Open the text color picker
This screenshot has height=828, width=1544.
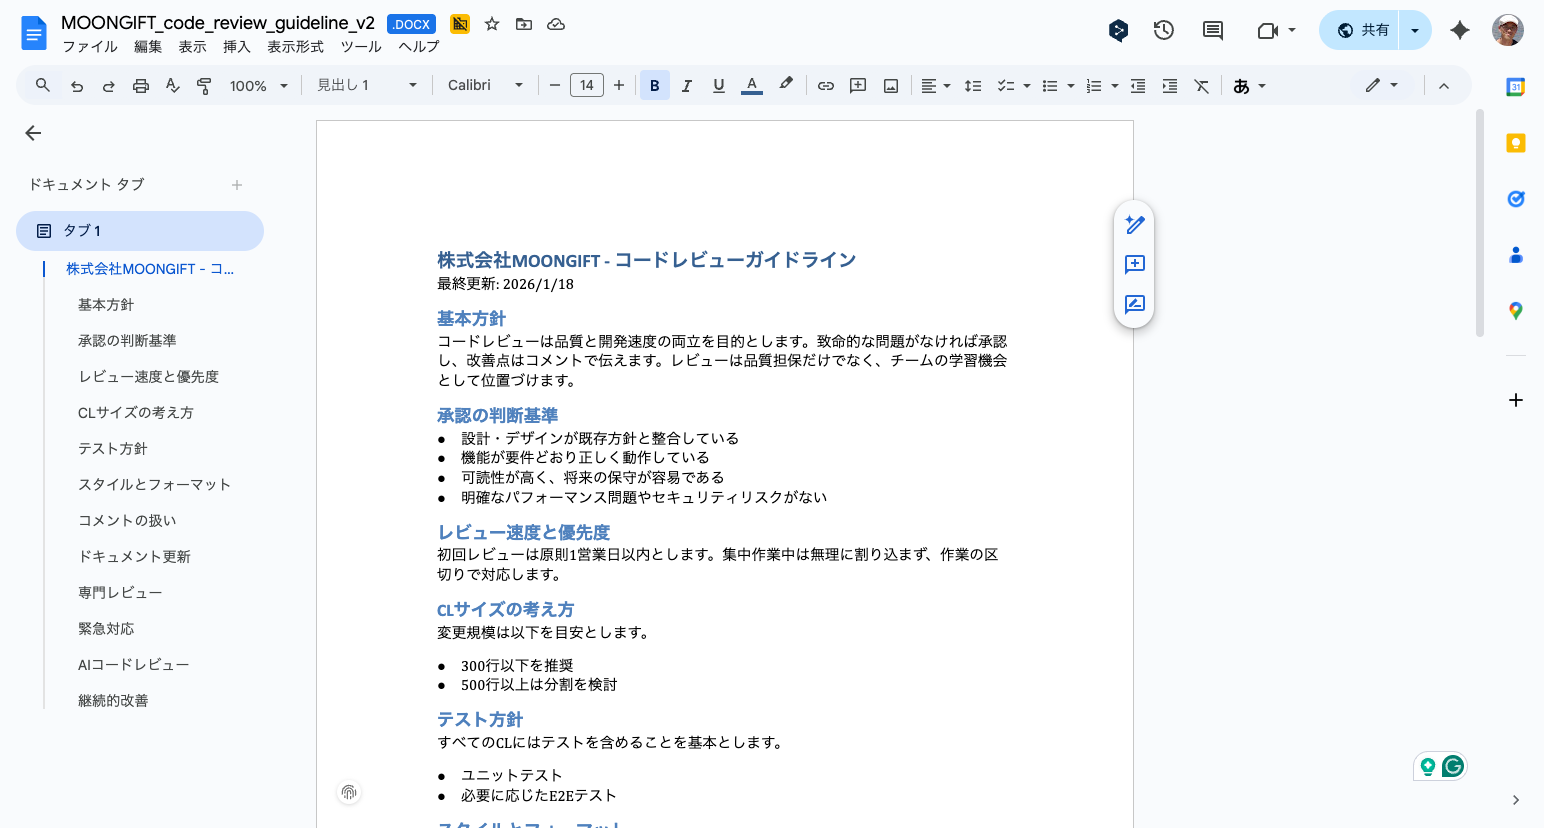pos(752,86)
